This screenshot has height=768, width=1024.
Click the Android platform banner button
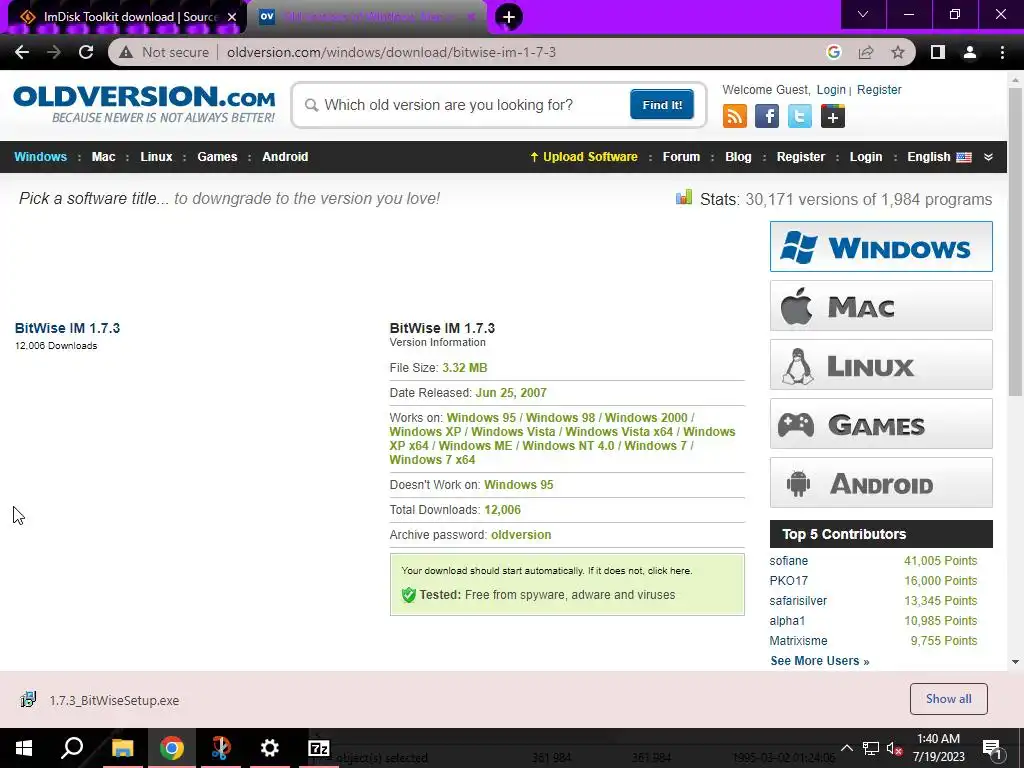(881, 483)
